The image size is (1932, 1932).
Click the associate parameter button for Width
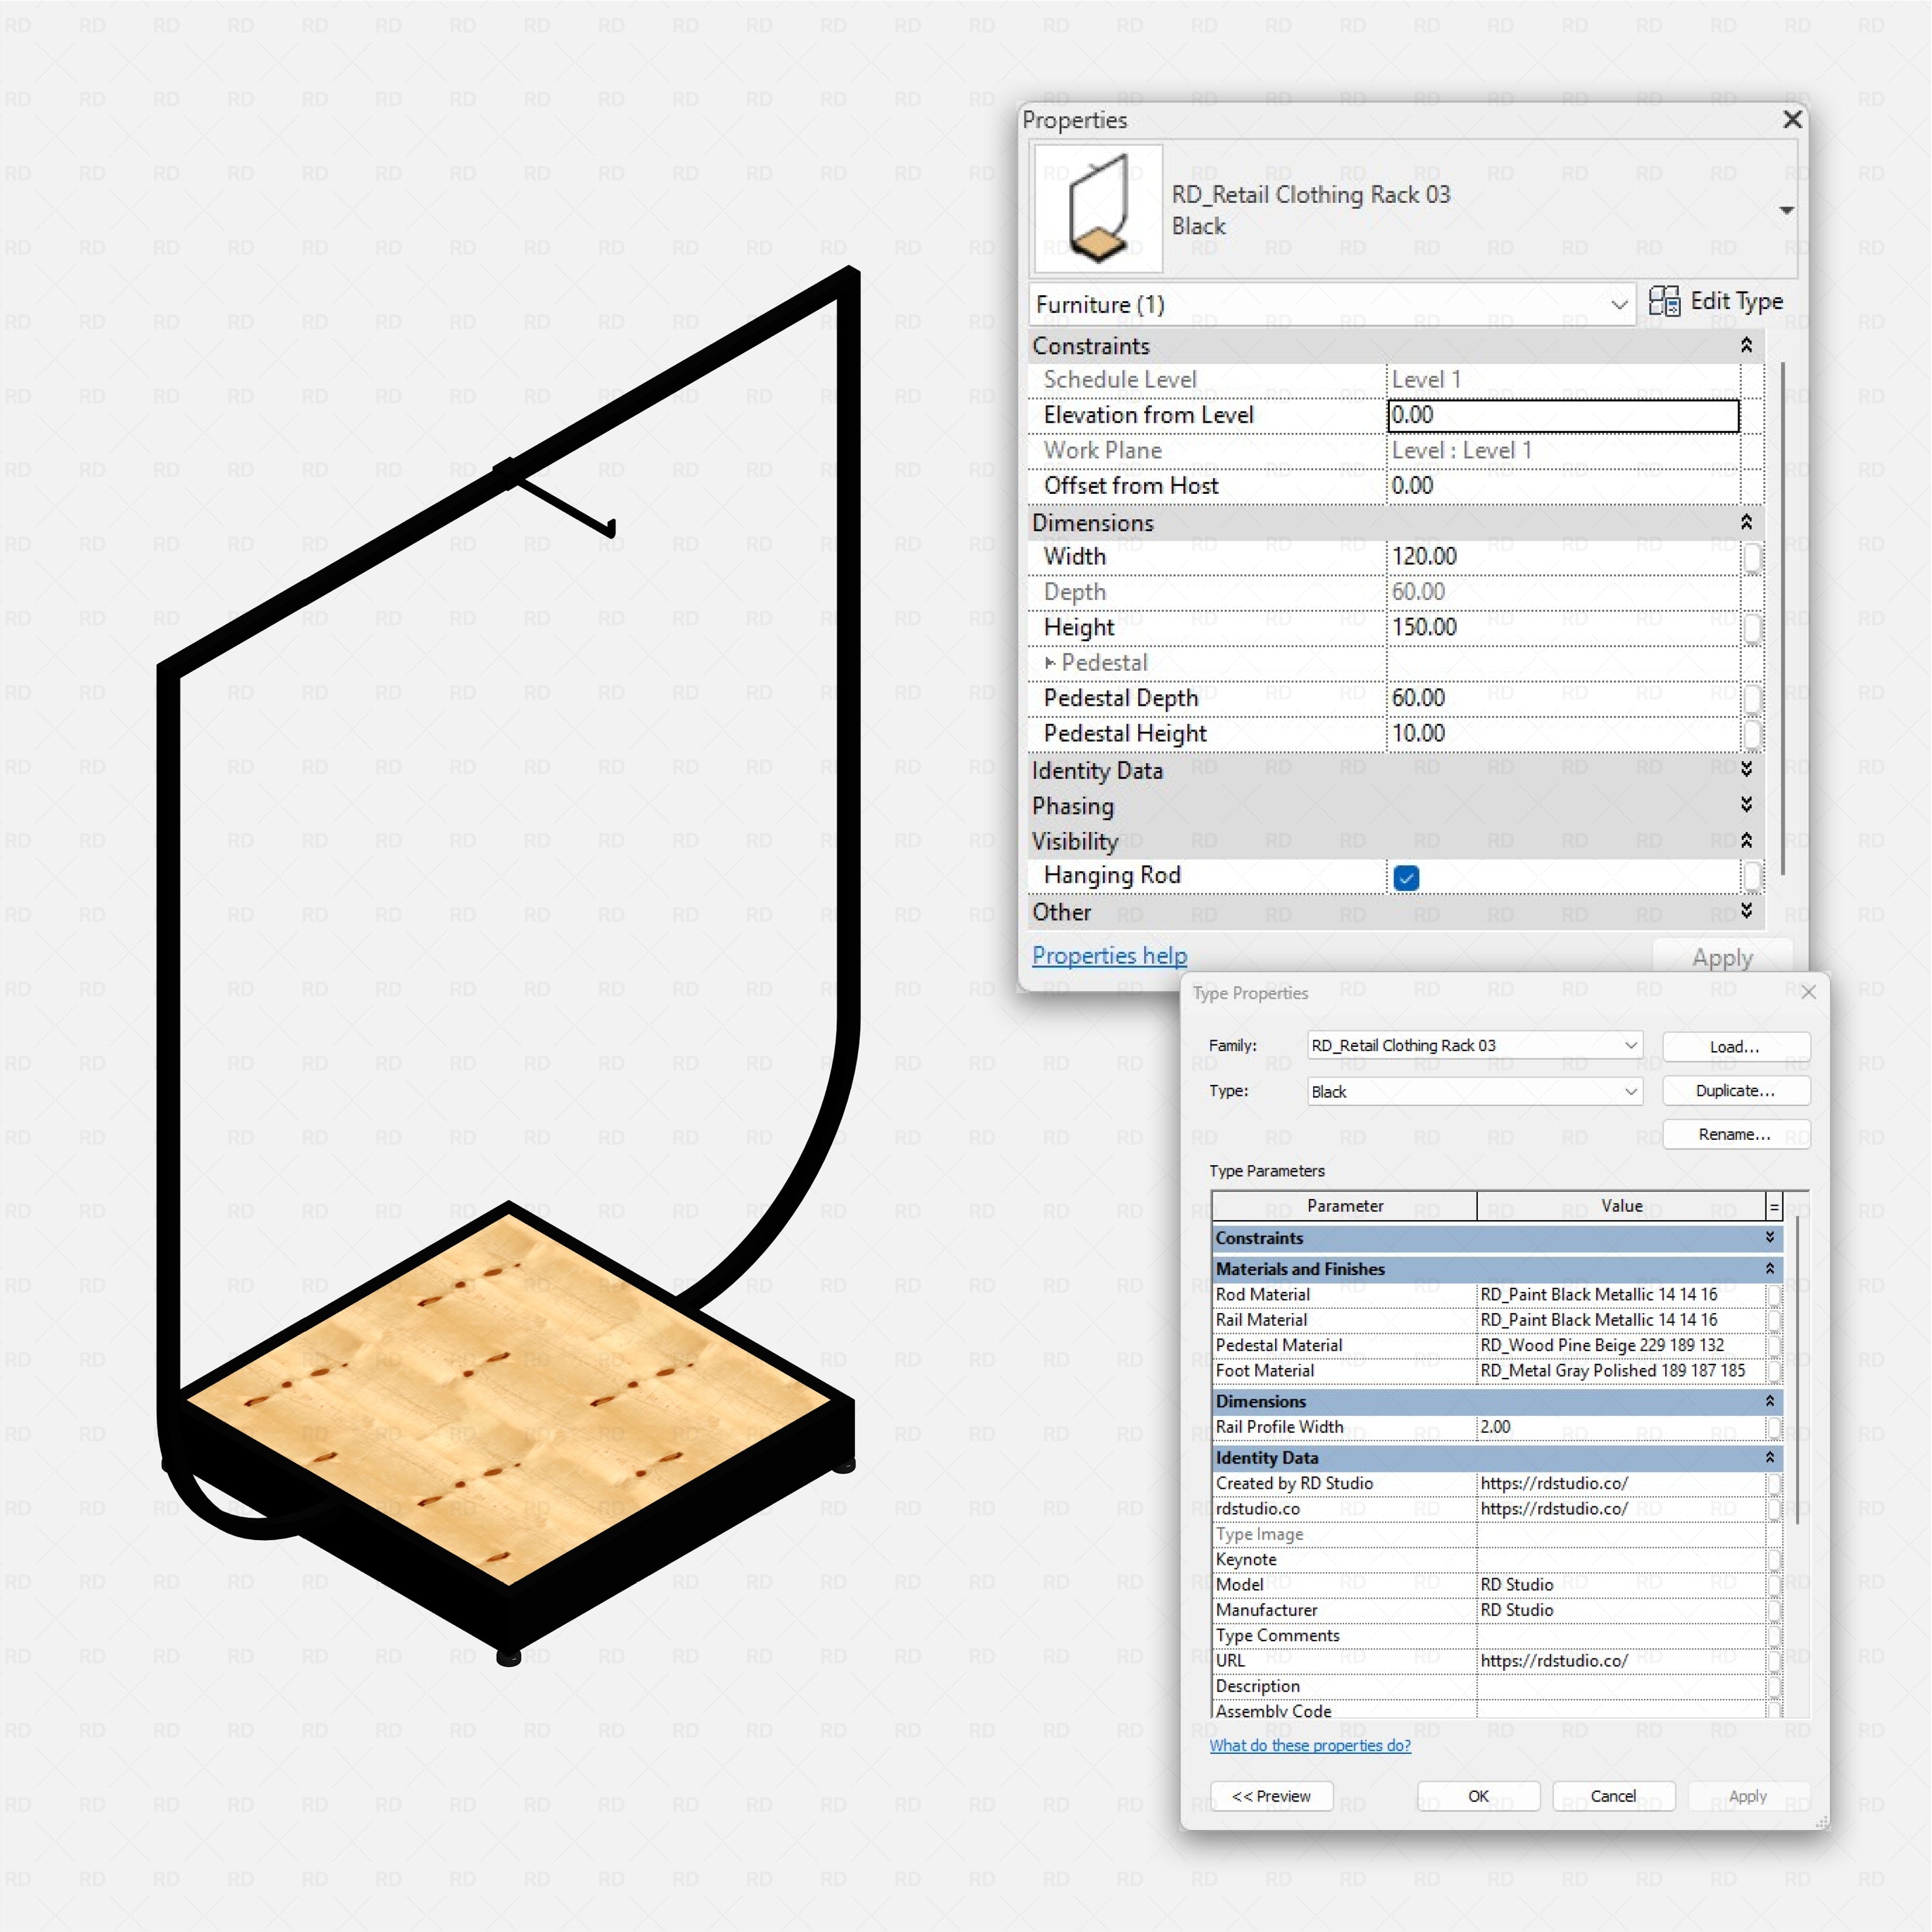coord(1752,558)
